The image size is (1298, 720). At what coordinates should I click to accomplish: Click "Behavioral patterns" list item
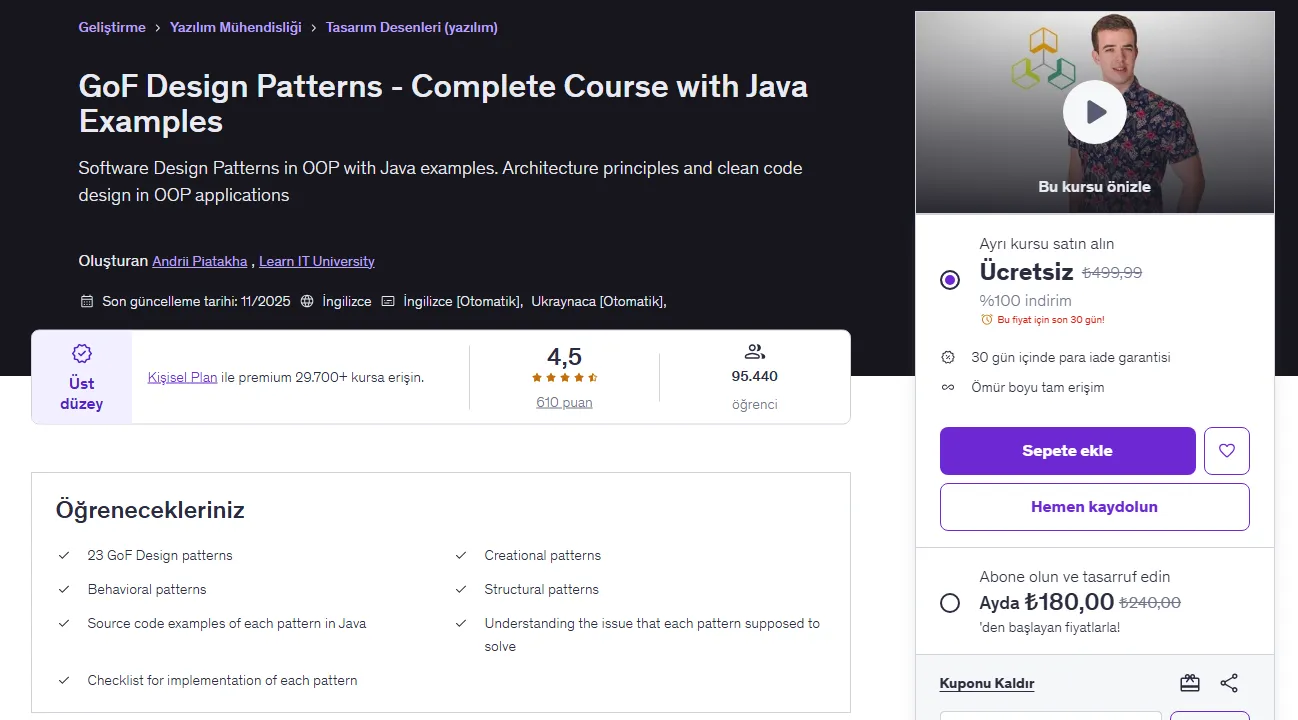coord(147,589)
